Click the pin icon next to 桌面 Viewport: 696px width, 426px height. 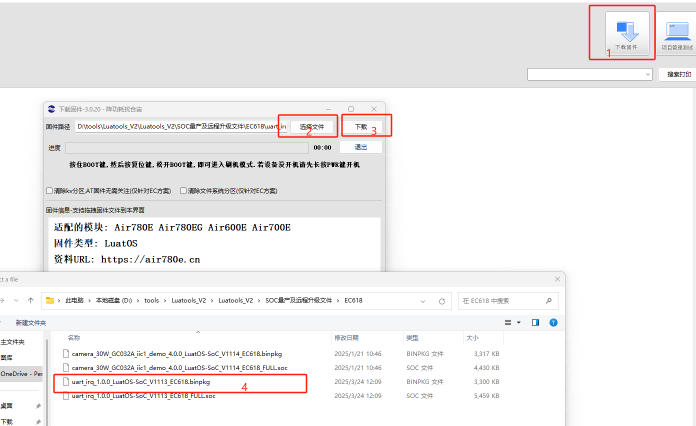pos(38,406)
